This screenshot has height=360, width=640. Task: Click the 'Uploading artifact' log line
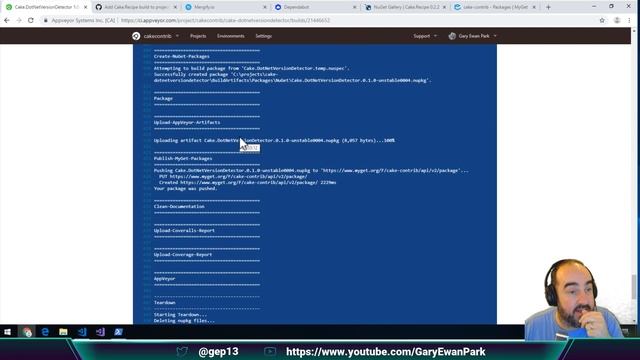pos(274,140)
